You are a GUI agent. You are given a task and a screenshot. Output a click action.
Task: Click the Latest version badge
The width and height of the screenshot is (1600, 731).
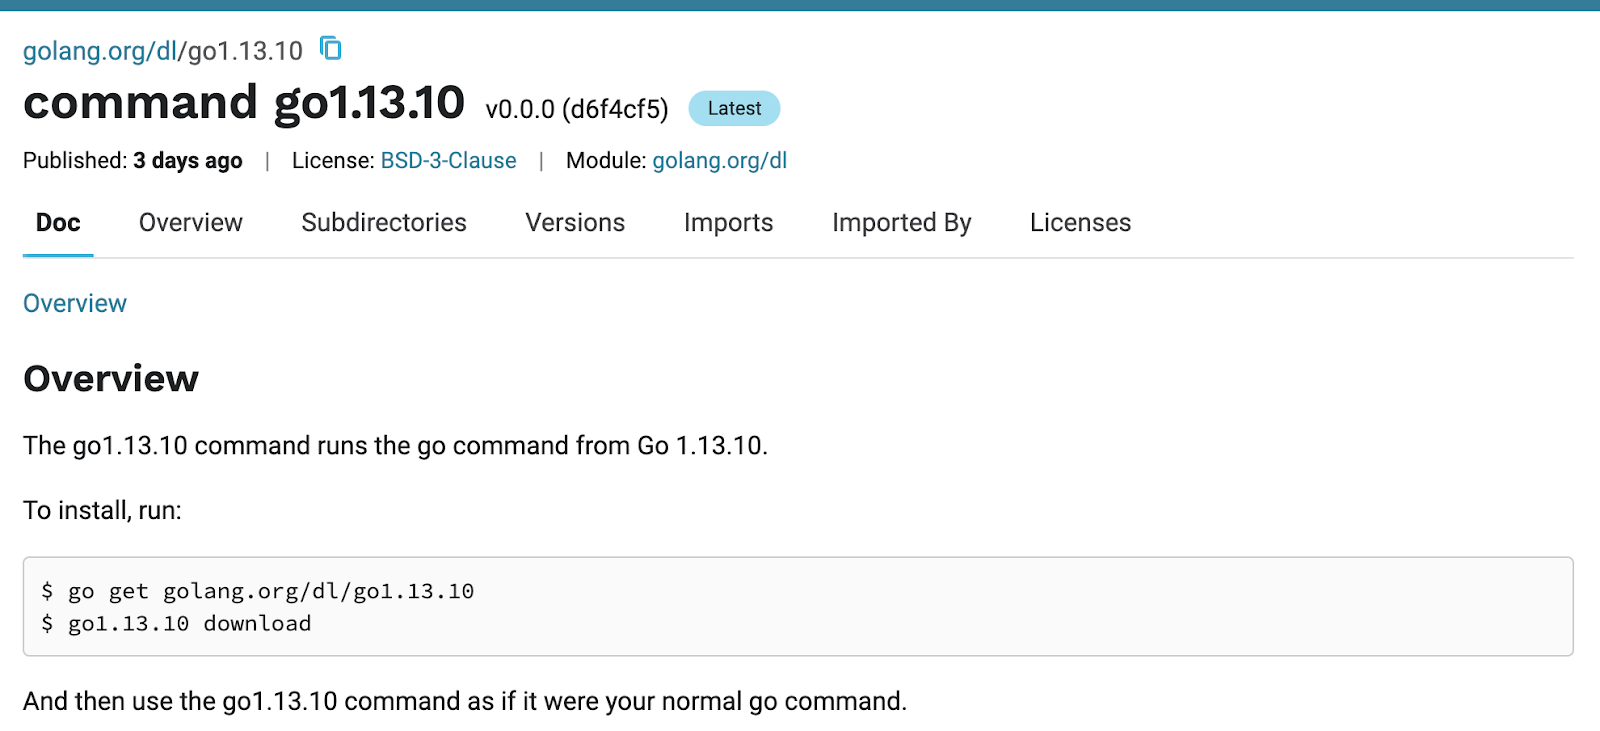[x=733, y=108]
